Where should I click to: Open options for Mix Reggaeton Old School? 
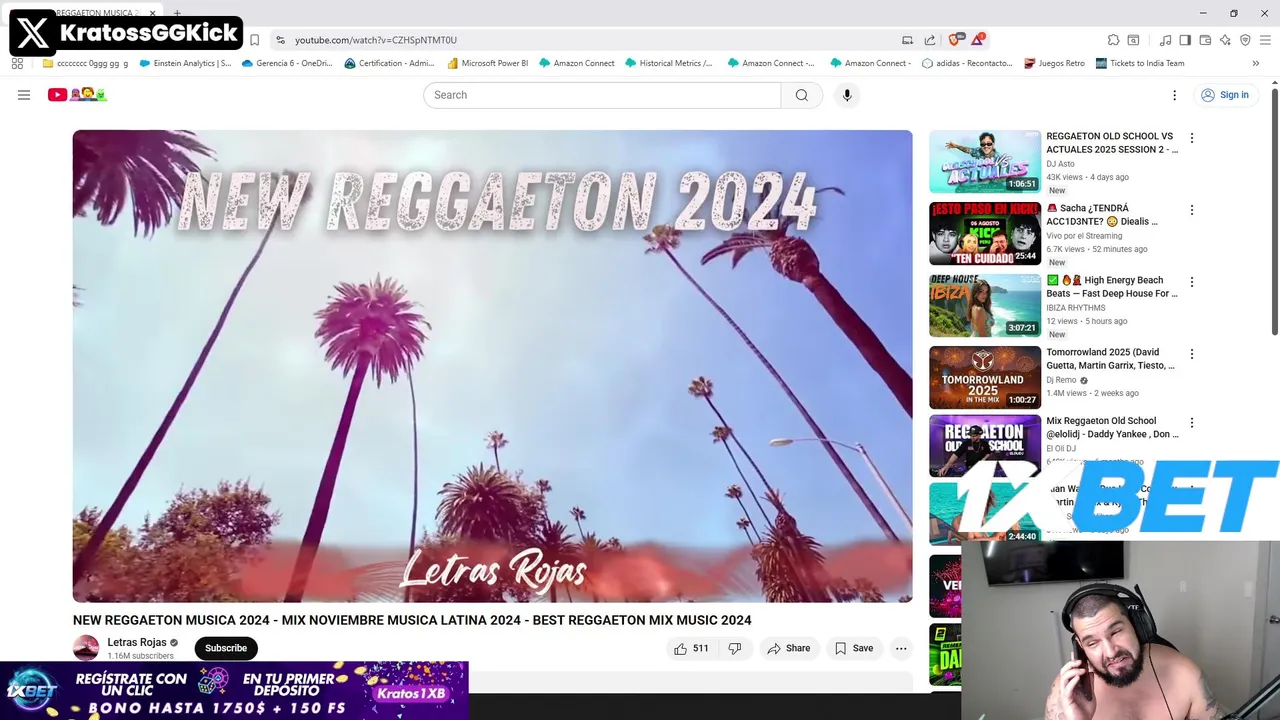(1191, 423)
